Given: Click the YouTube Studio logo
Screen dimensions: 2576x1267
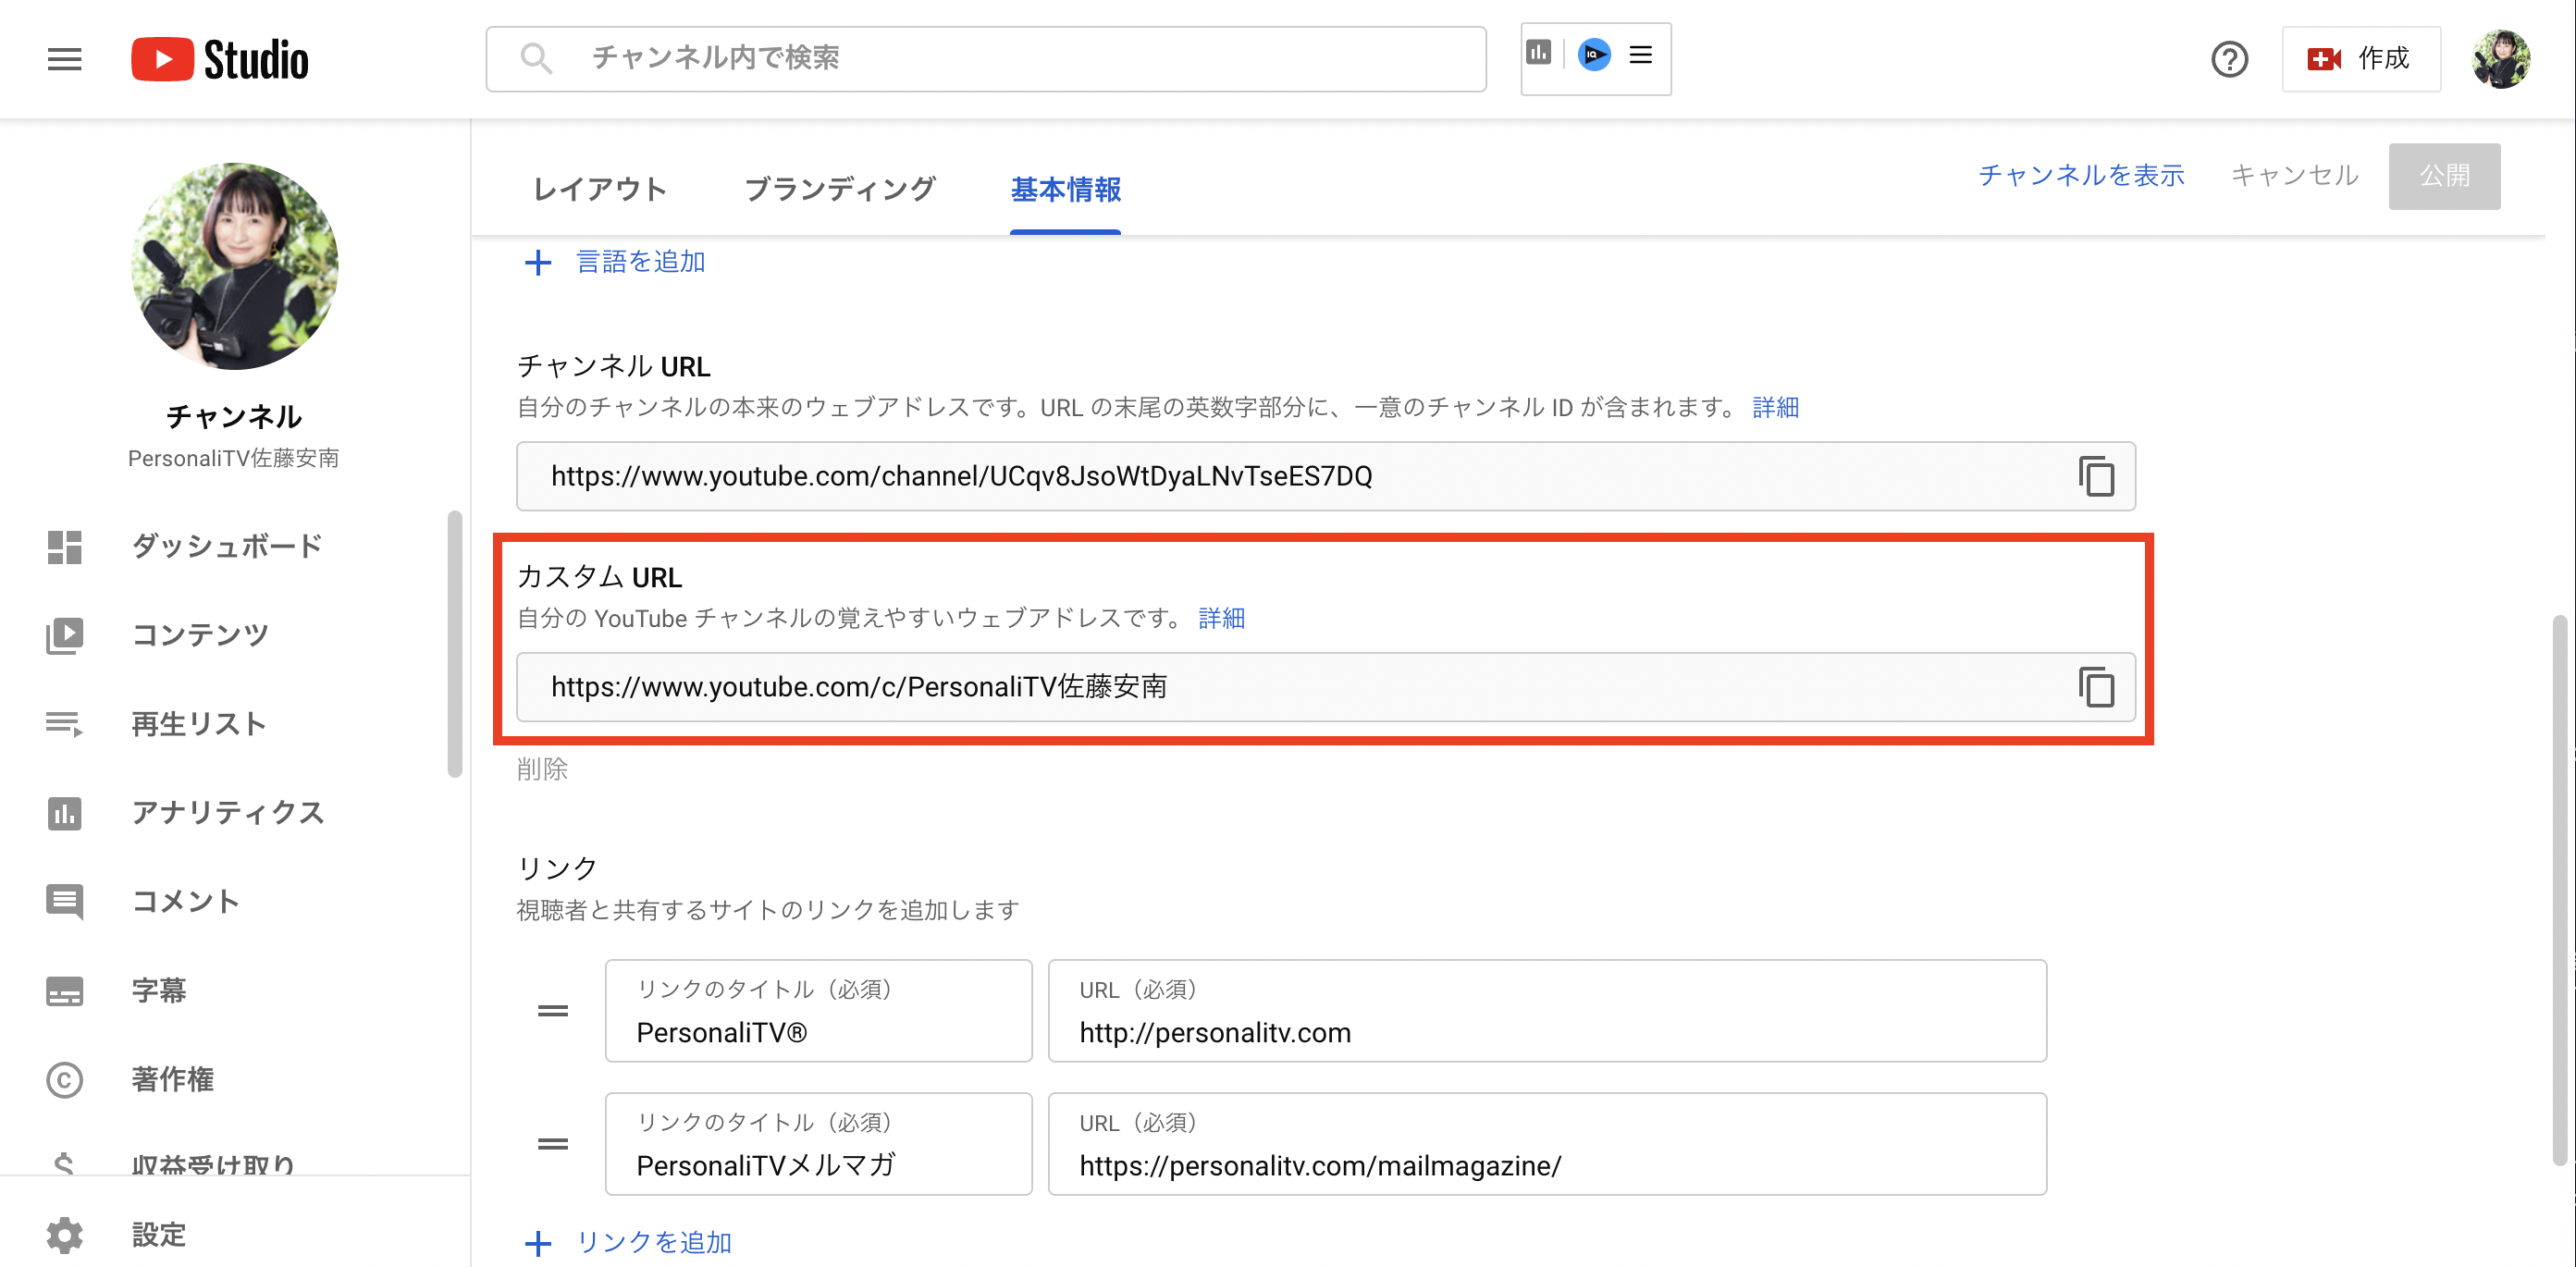Looking at the screenshot, I should [220, 59].
